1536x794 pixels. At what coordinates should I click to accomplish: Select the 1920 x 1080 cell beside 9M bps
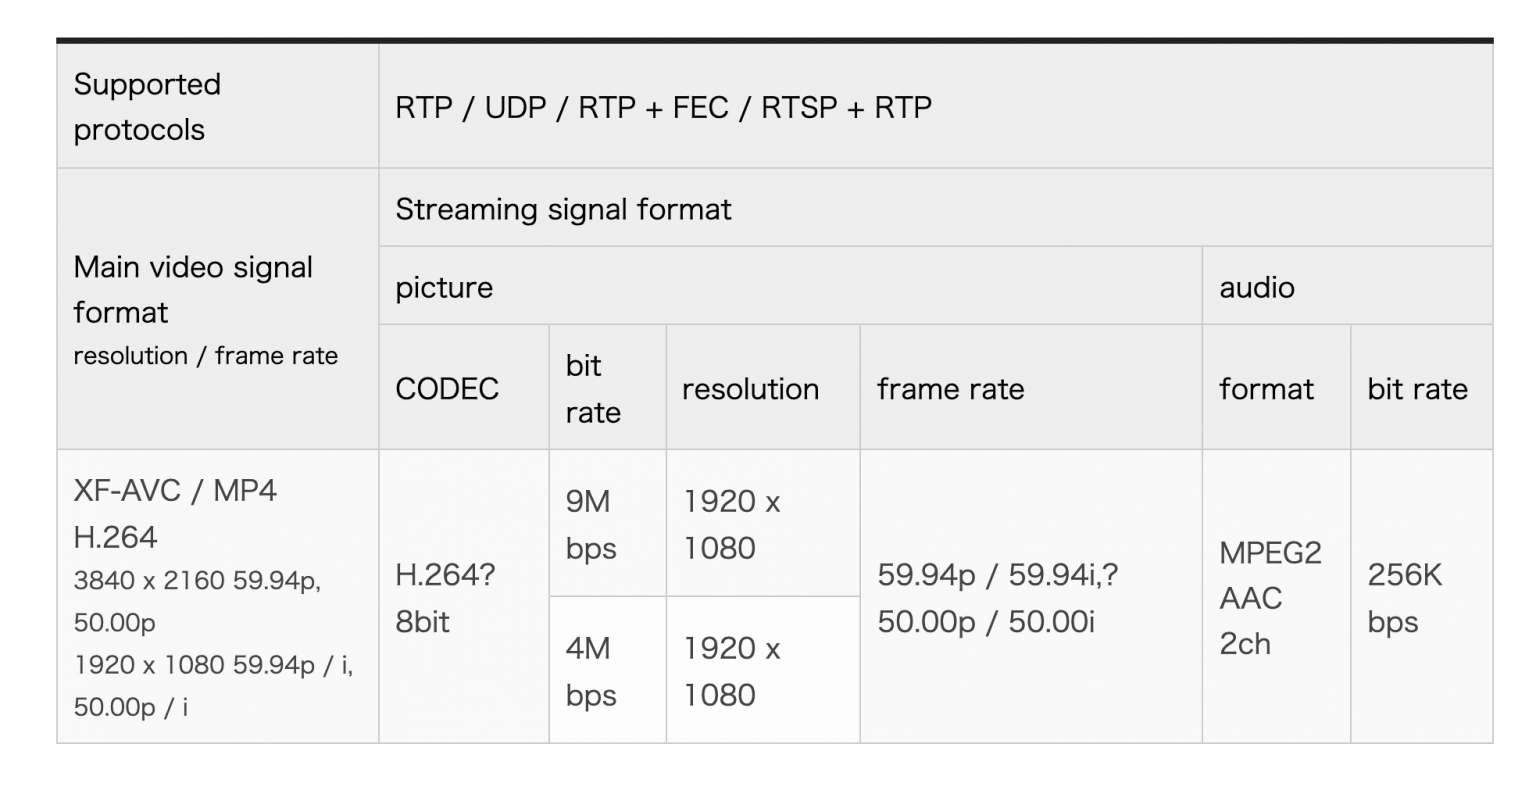click(731, 524)
